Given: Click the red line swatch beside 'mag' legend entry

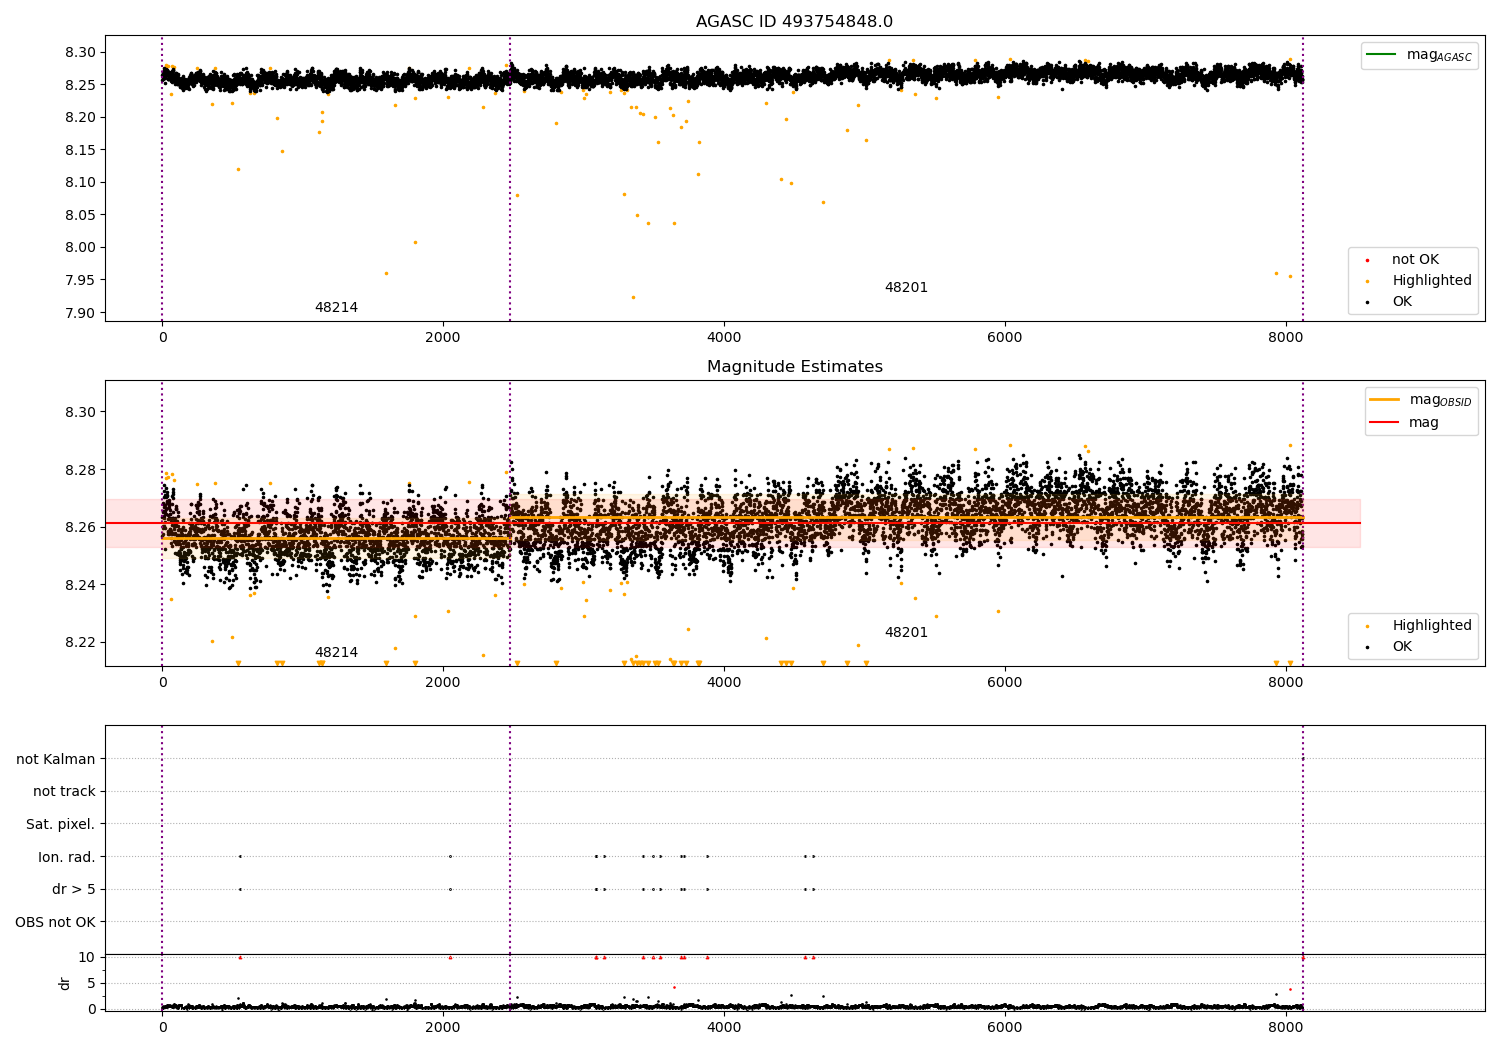Looking at the screenshot, I should point(1385,423).
